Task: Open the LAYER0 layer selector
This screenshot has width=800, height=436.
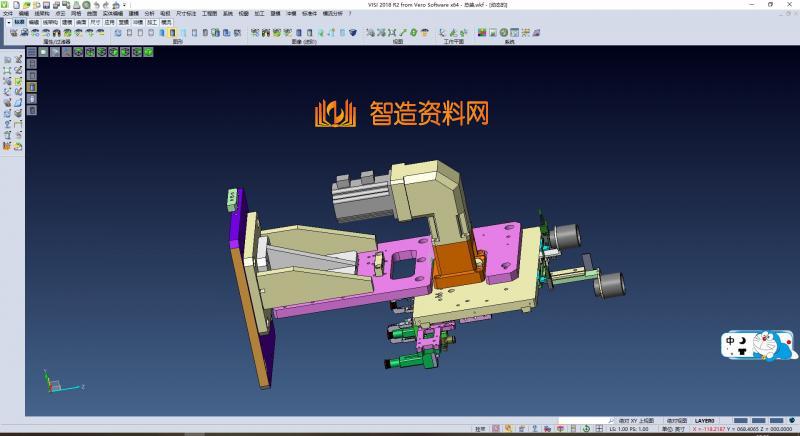Action: (x=704, y=420)
